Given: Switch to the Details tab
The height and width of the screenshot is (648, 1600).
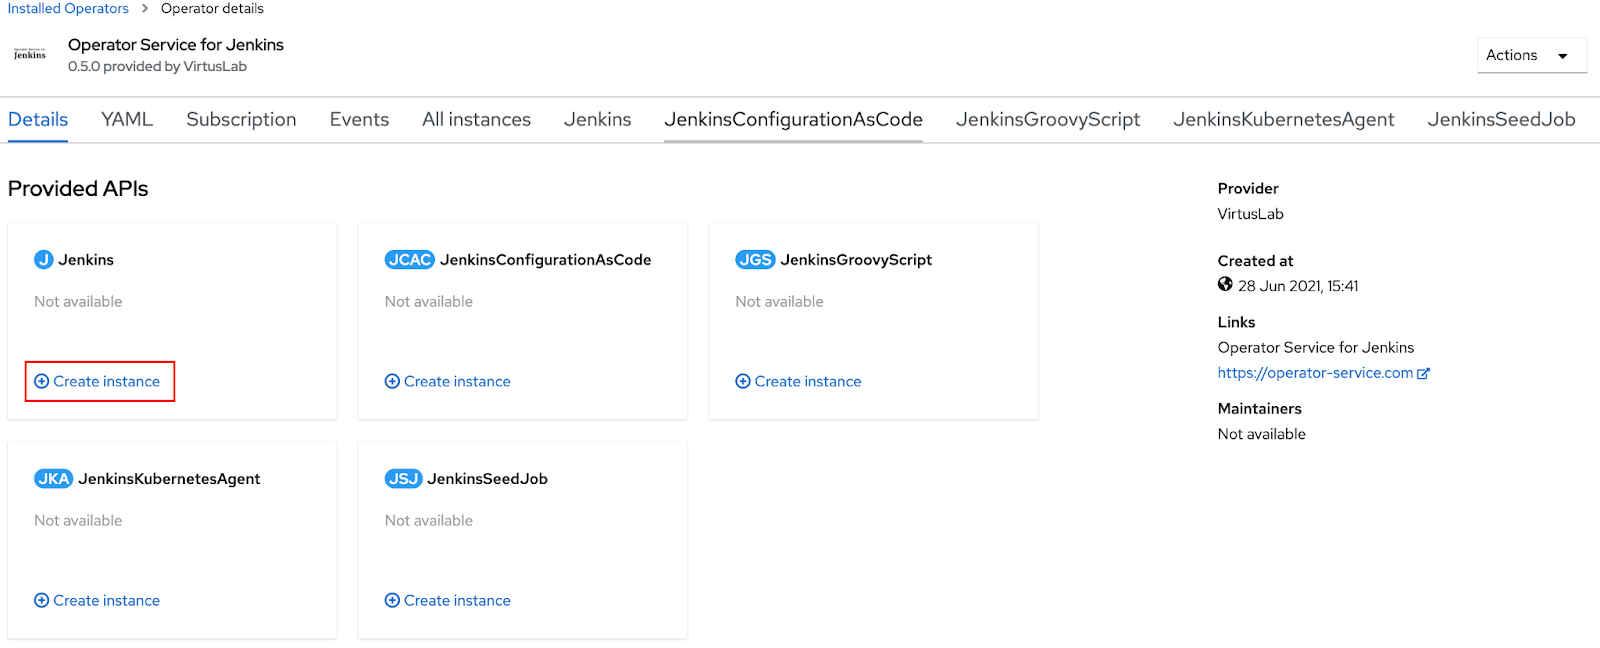Looking at the screenshot, I should pos(38,119).
